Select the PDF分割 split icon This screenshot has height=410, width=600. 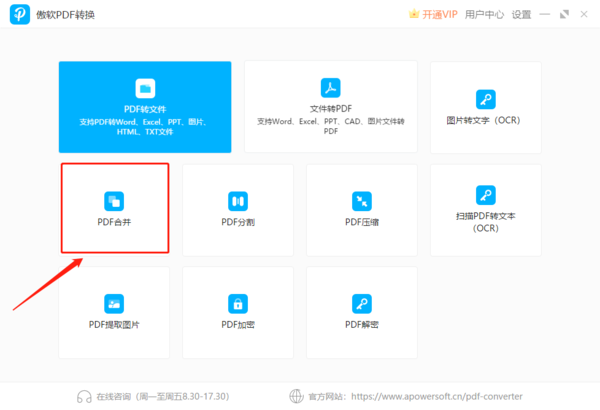(x=238, y=201)
